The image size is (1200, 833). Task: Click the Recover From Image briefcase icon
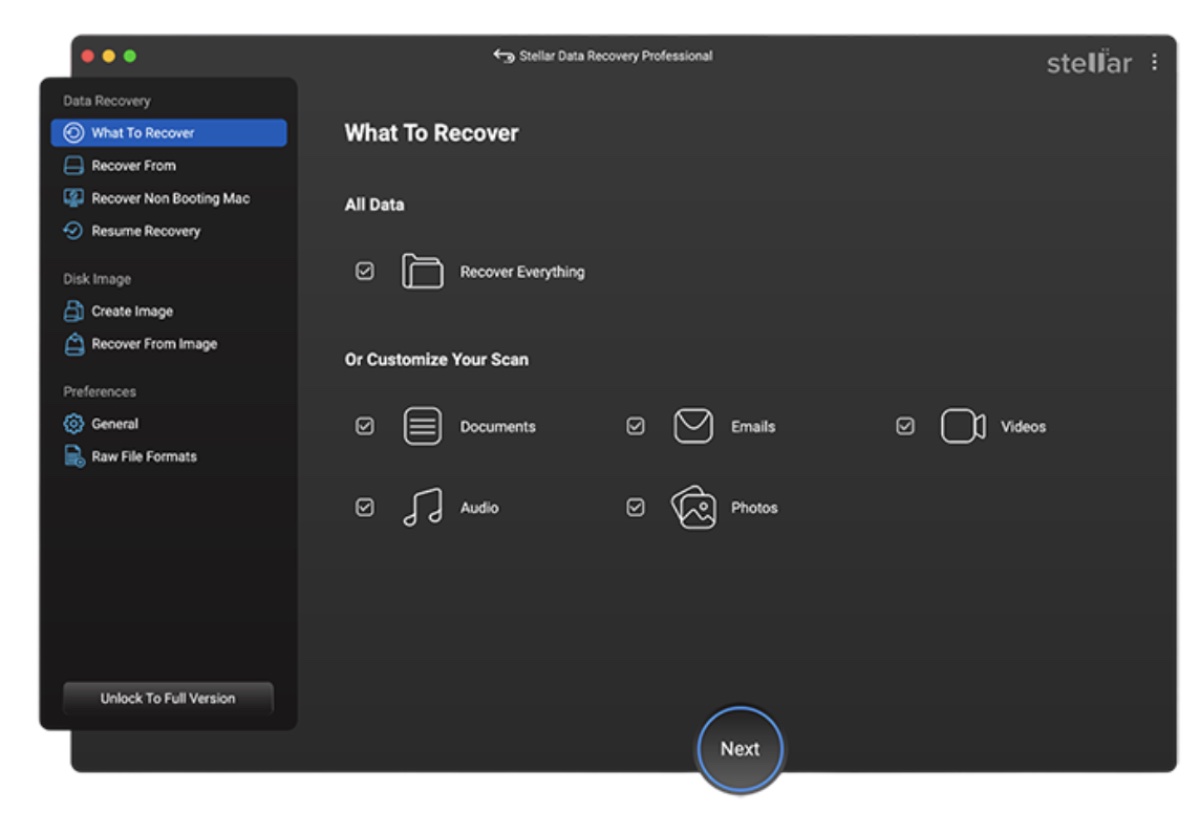point(74,344)
